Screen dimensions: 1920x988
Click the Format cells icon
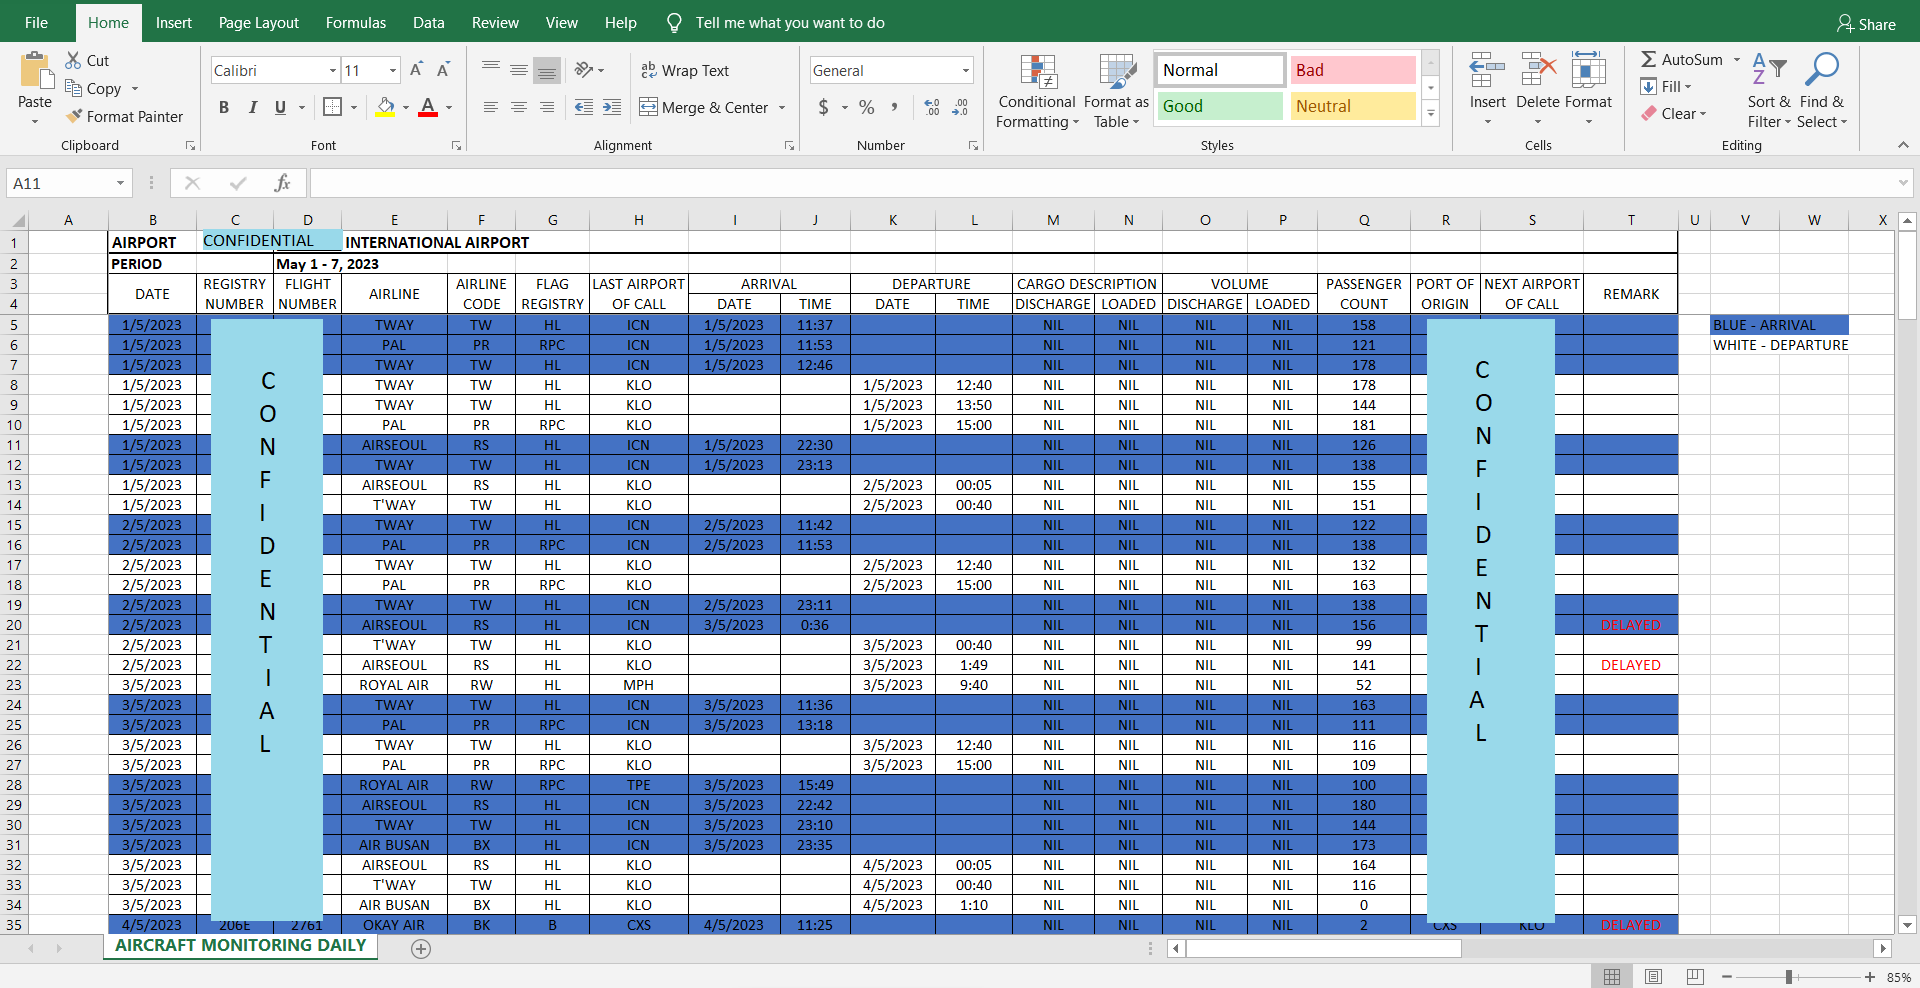[1588, 71]
